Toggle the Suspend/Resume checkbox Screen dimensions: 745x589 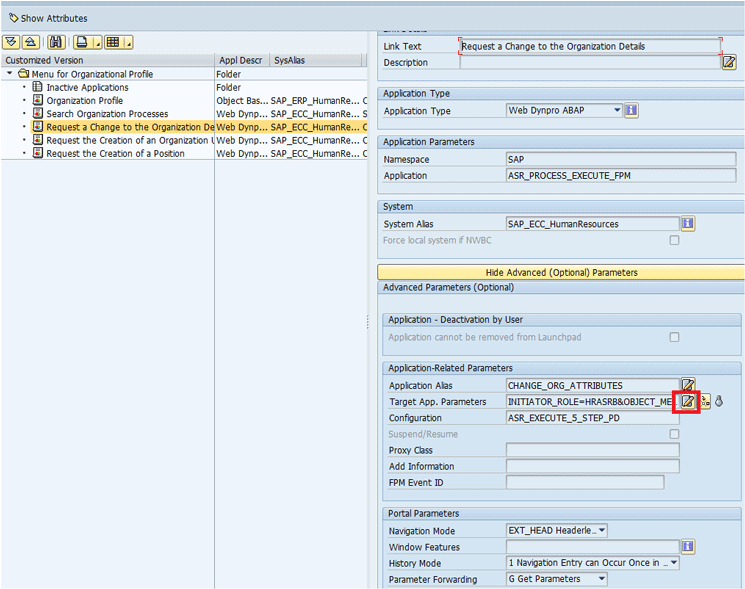point(674,434)
